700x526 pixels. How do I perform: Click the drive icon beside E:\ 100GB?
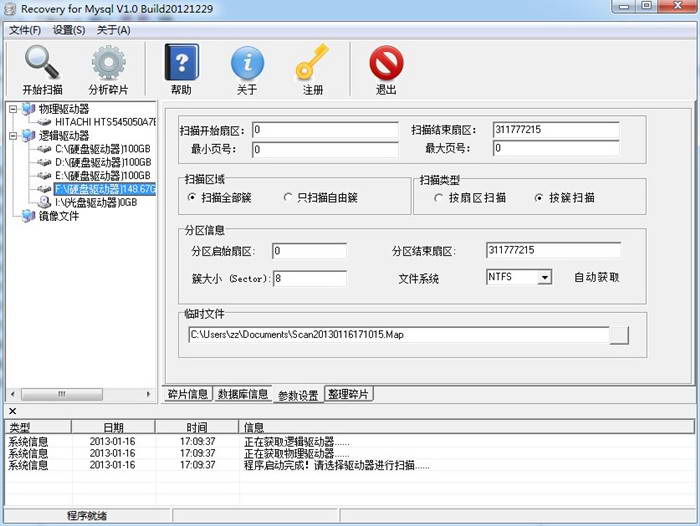point(44,175)
